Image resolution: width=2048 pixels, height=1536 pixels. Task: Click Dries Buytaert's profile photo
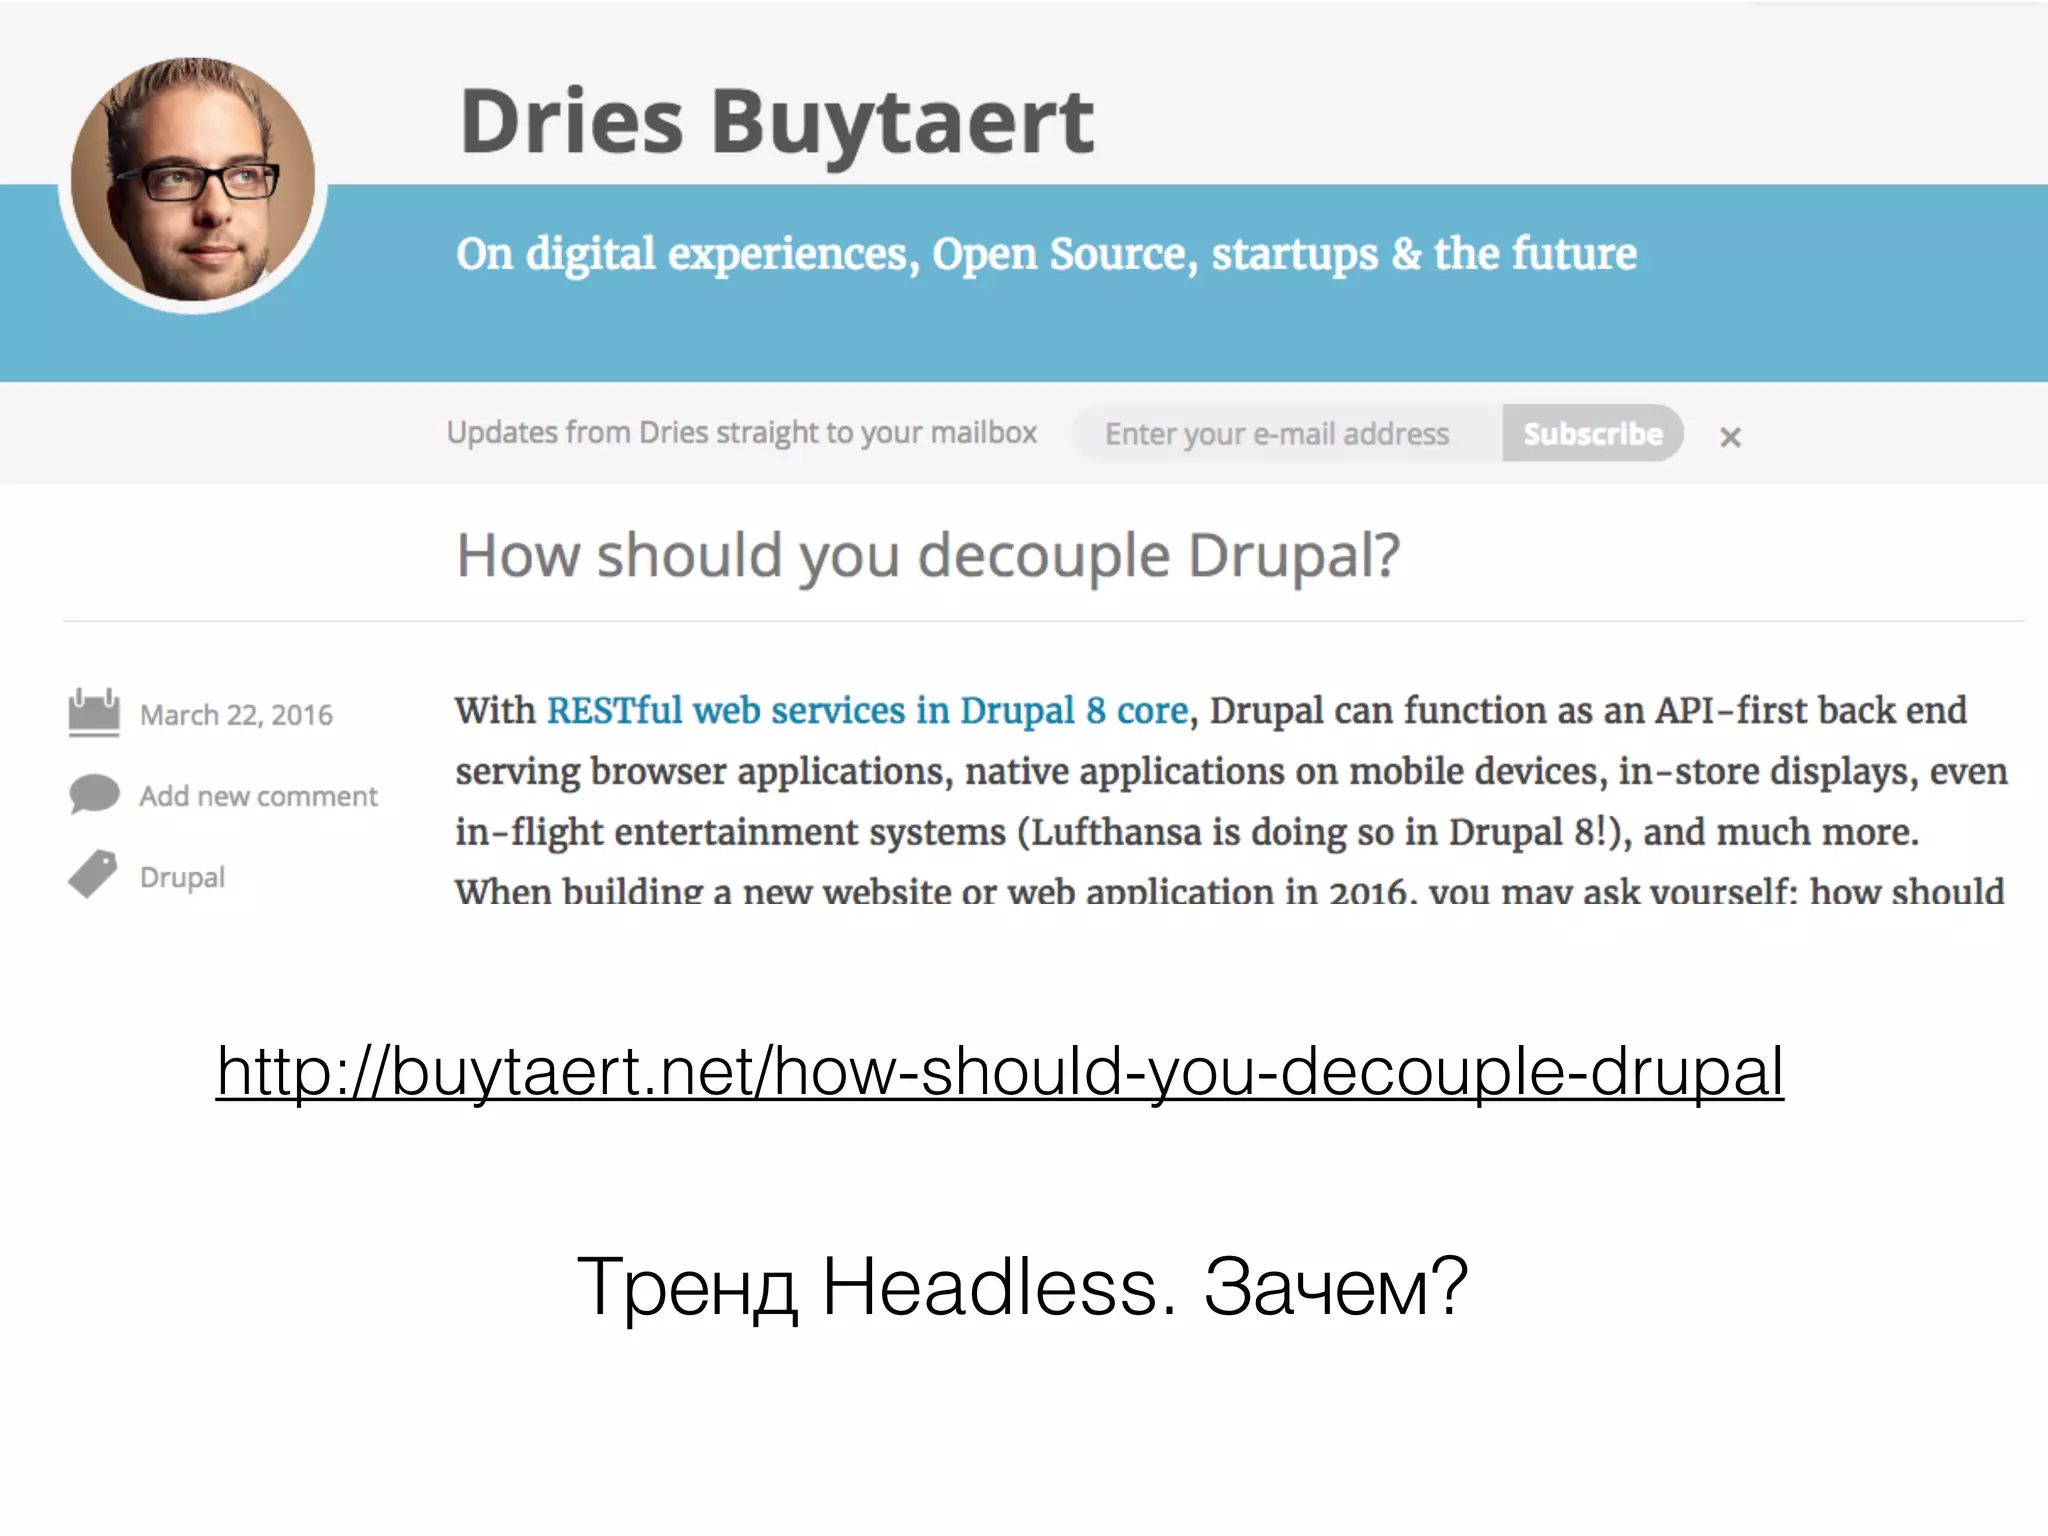click(193, 180)
